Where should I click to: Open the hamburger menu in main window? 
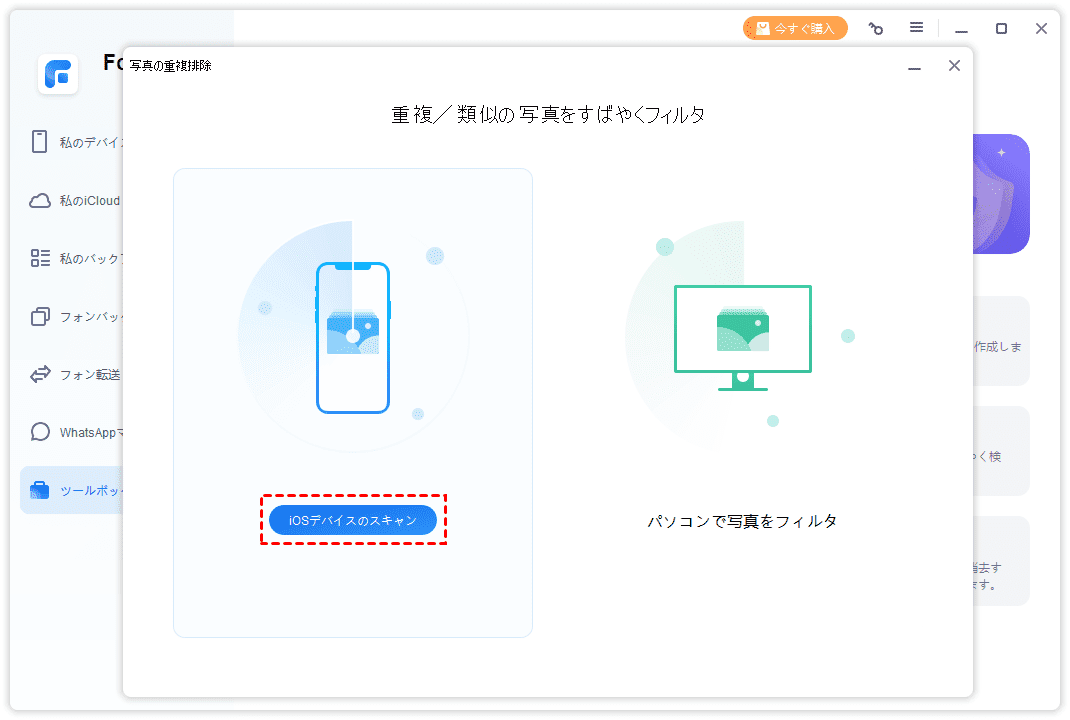916,27
